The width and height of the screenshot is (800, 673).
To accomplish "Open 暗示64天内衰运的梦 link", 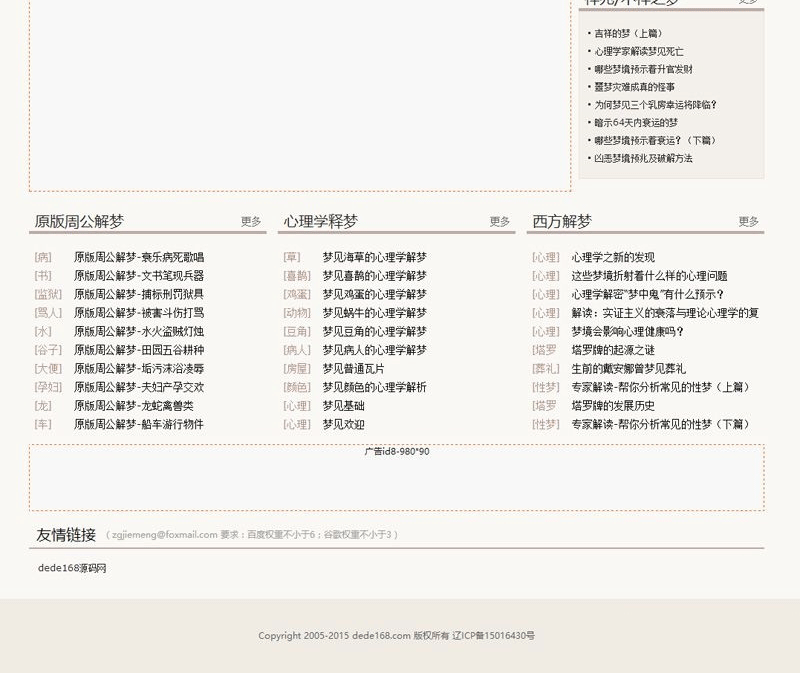I will (x=636, y=123).
